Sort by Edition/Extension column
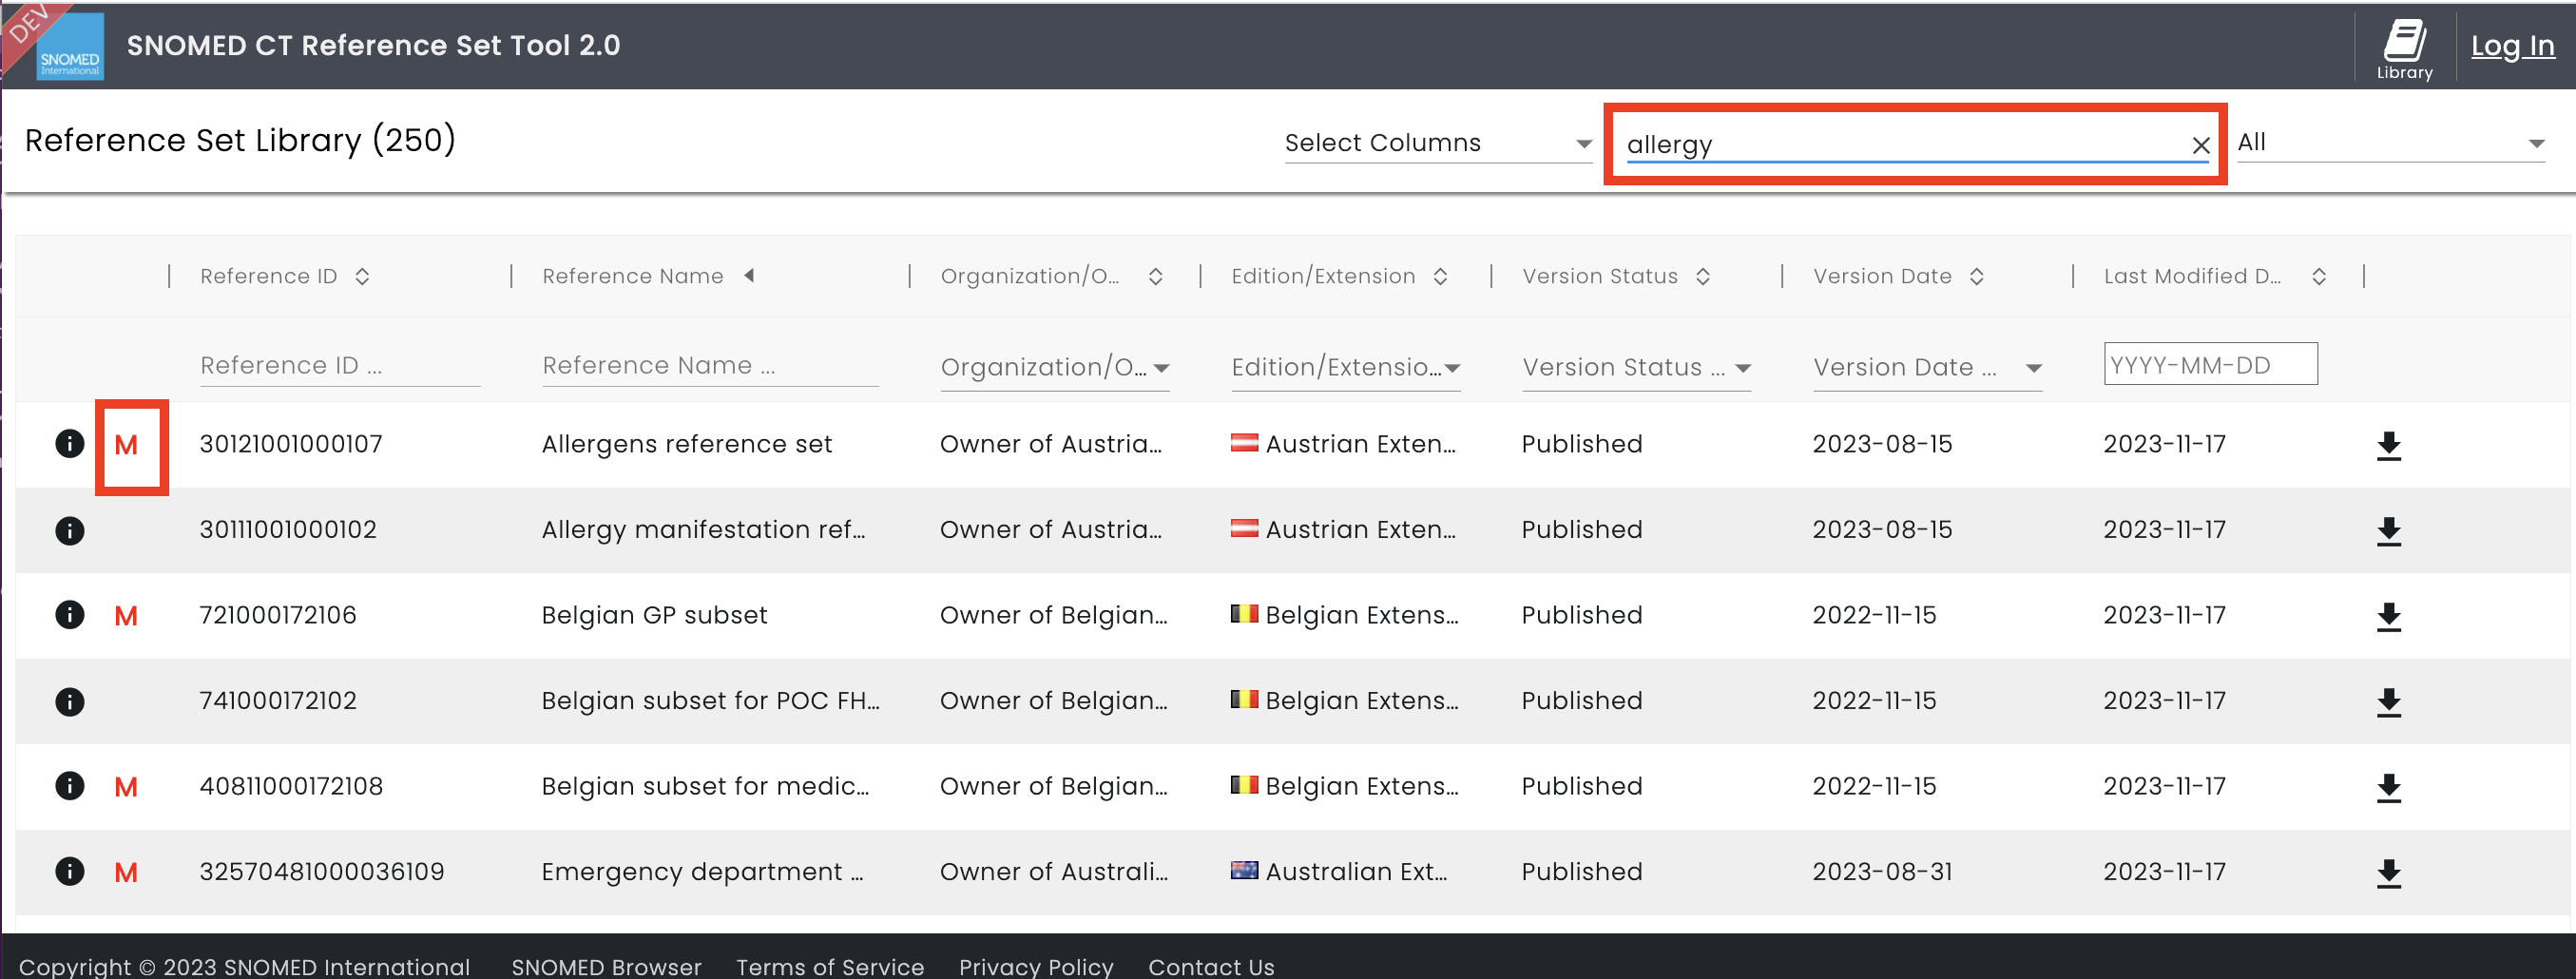Image resolution: width=2576 pixels, height=979 pixels. [x=1440, y=277]
